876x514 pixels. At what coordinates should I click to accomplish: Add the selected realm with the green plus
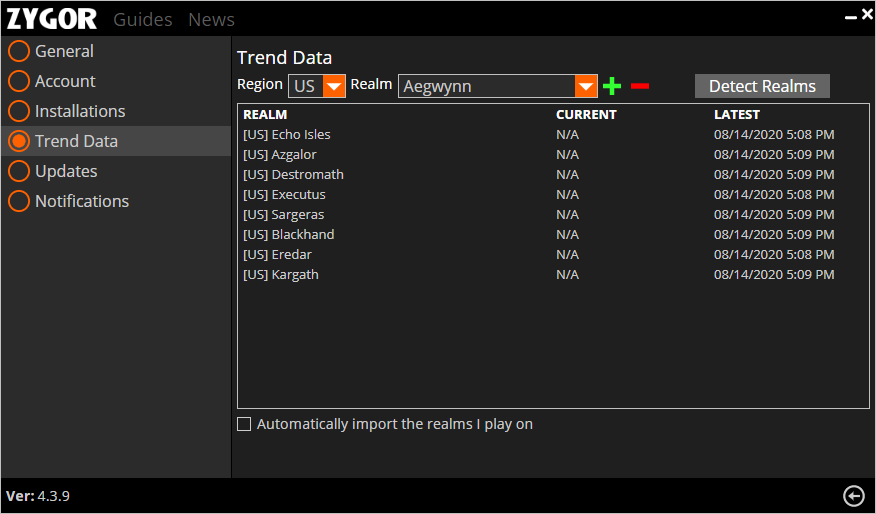tap(612, 86)
